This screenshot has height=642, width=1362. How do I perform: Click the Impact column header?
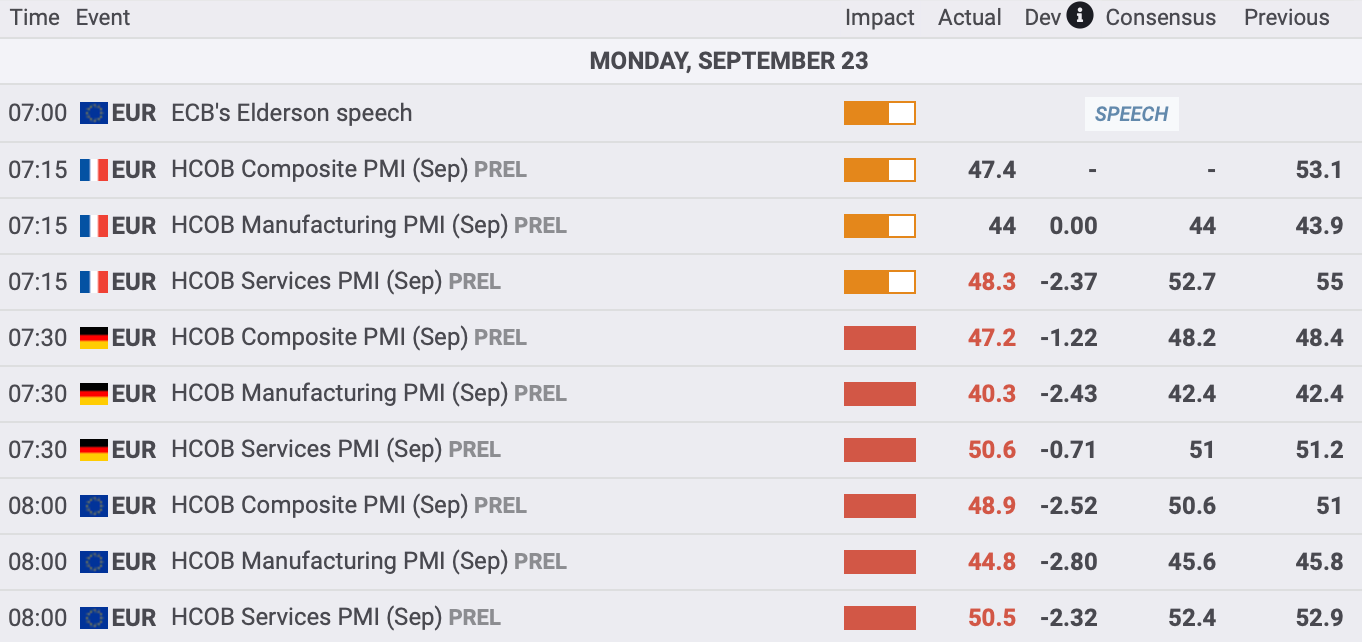coord(880,17)
